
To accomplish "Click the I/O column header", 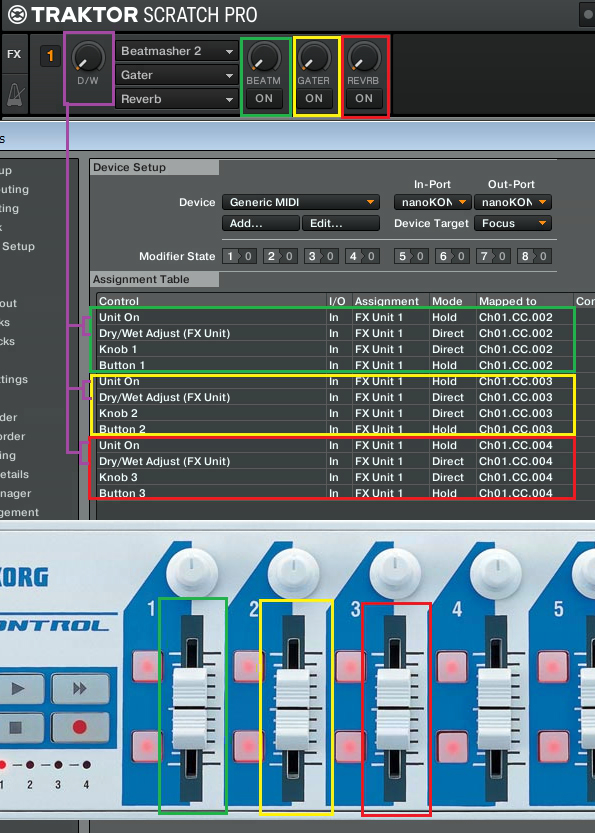I will pyautogui.click(x=338, y=301).
